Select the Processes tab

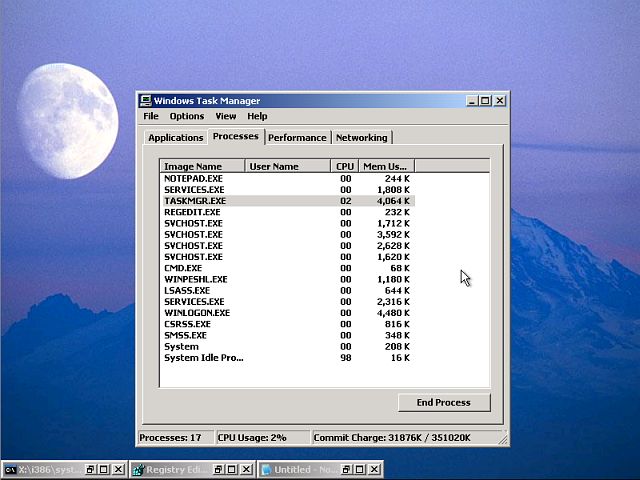236,136
